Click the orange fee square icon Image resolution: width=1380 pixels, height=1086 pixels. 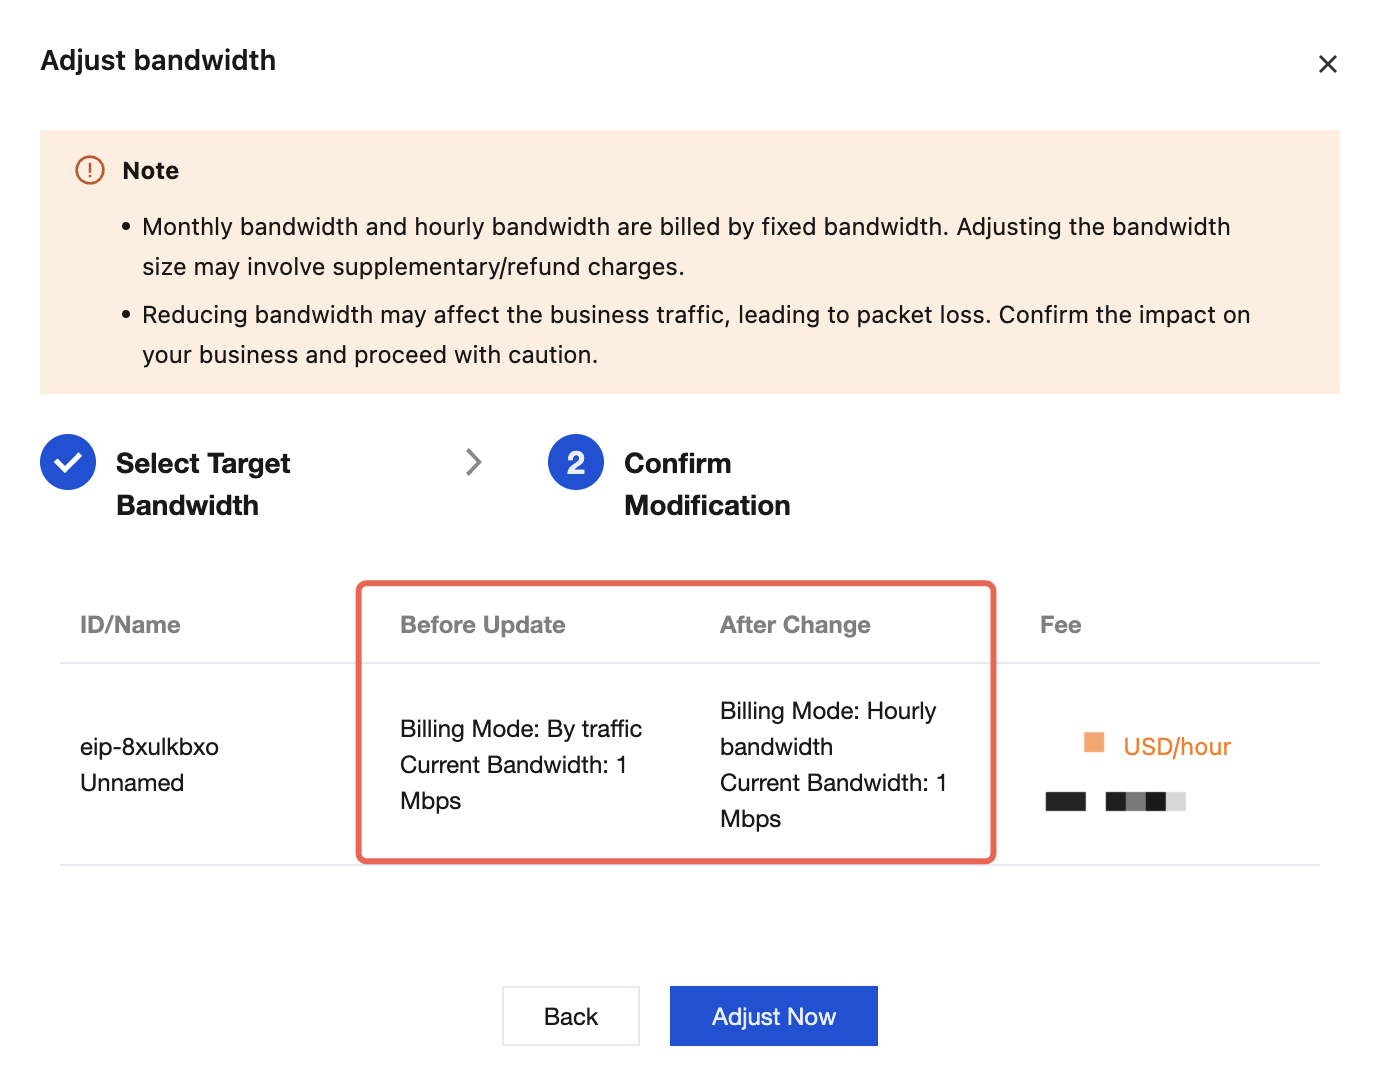click(1094, 742)
